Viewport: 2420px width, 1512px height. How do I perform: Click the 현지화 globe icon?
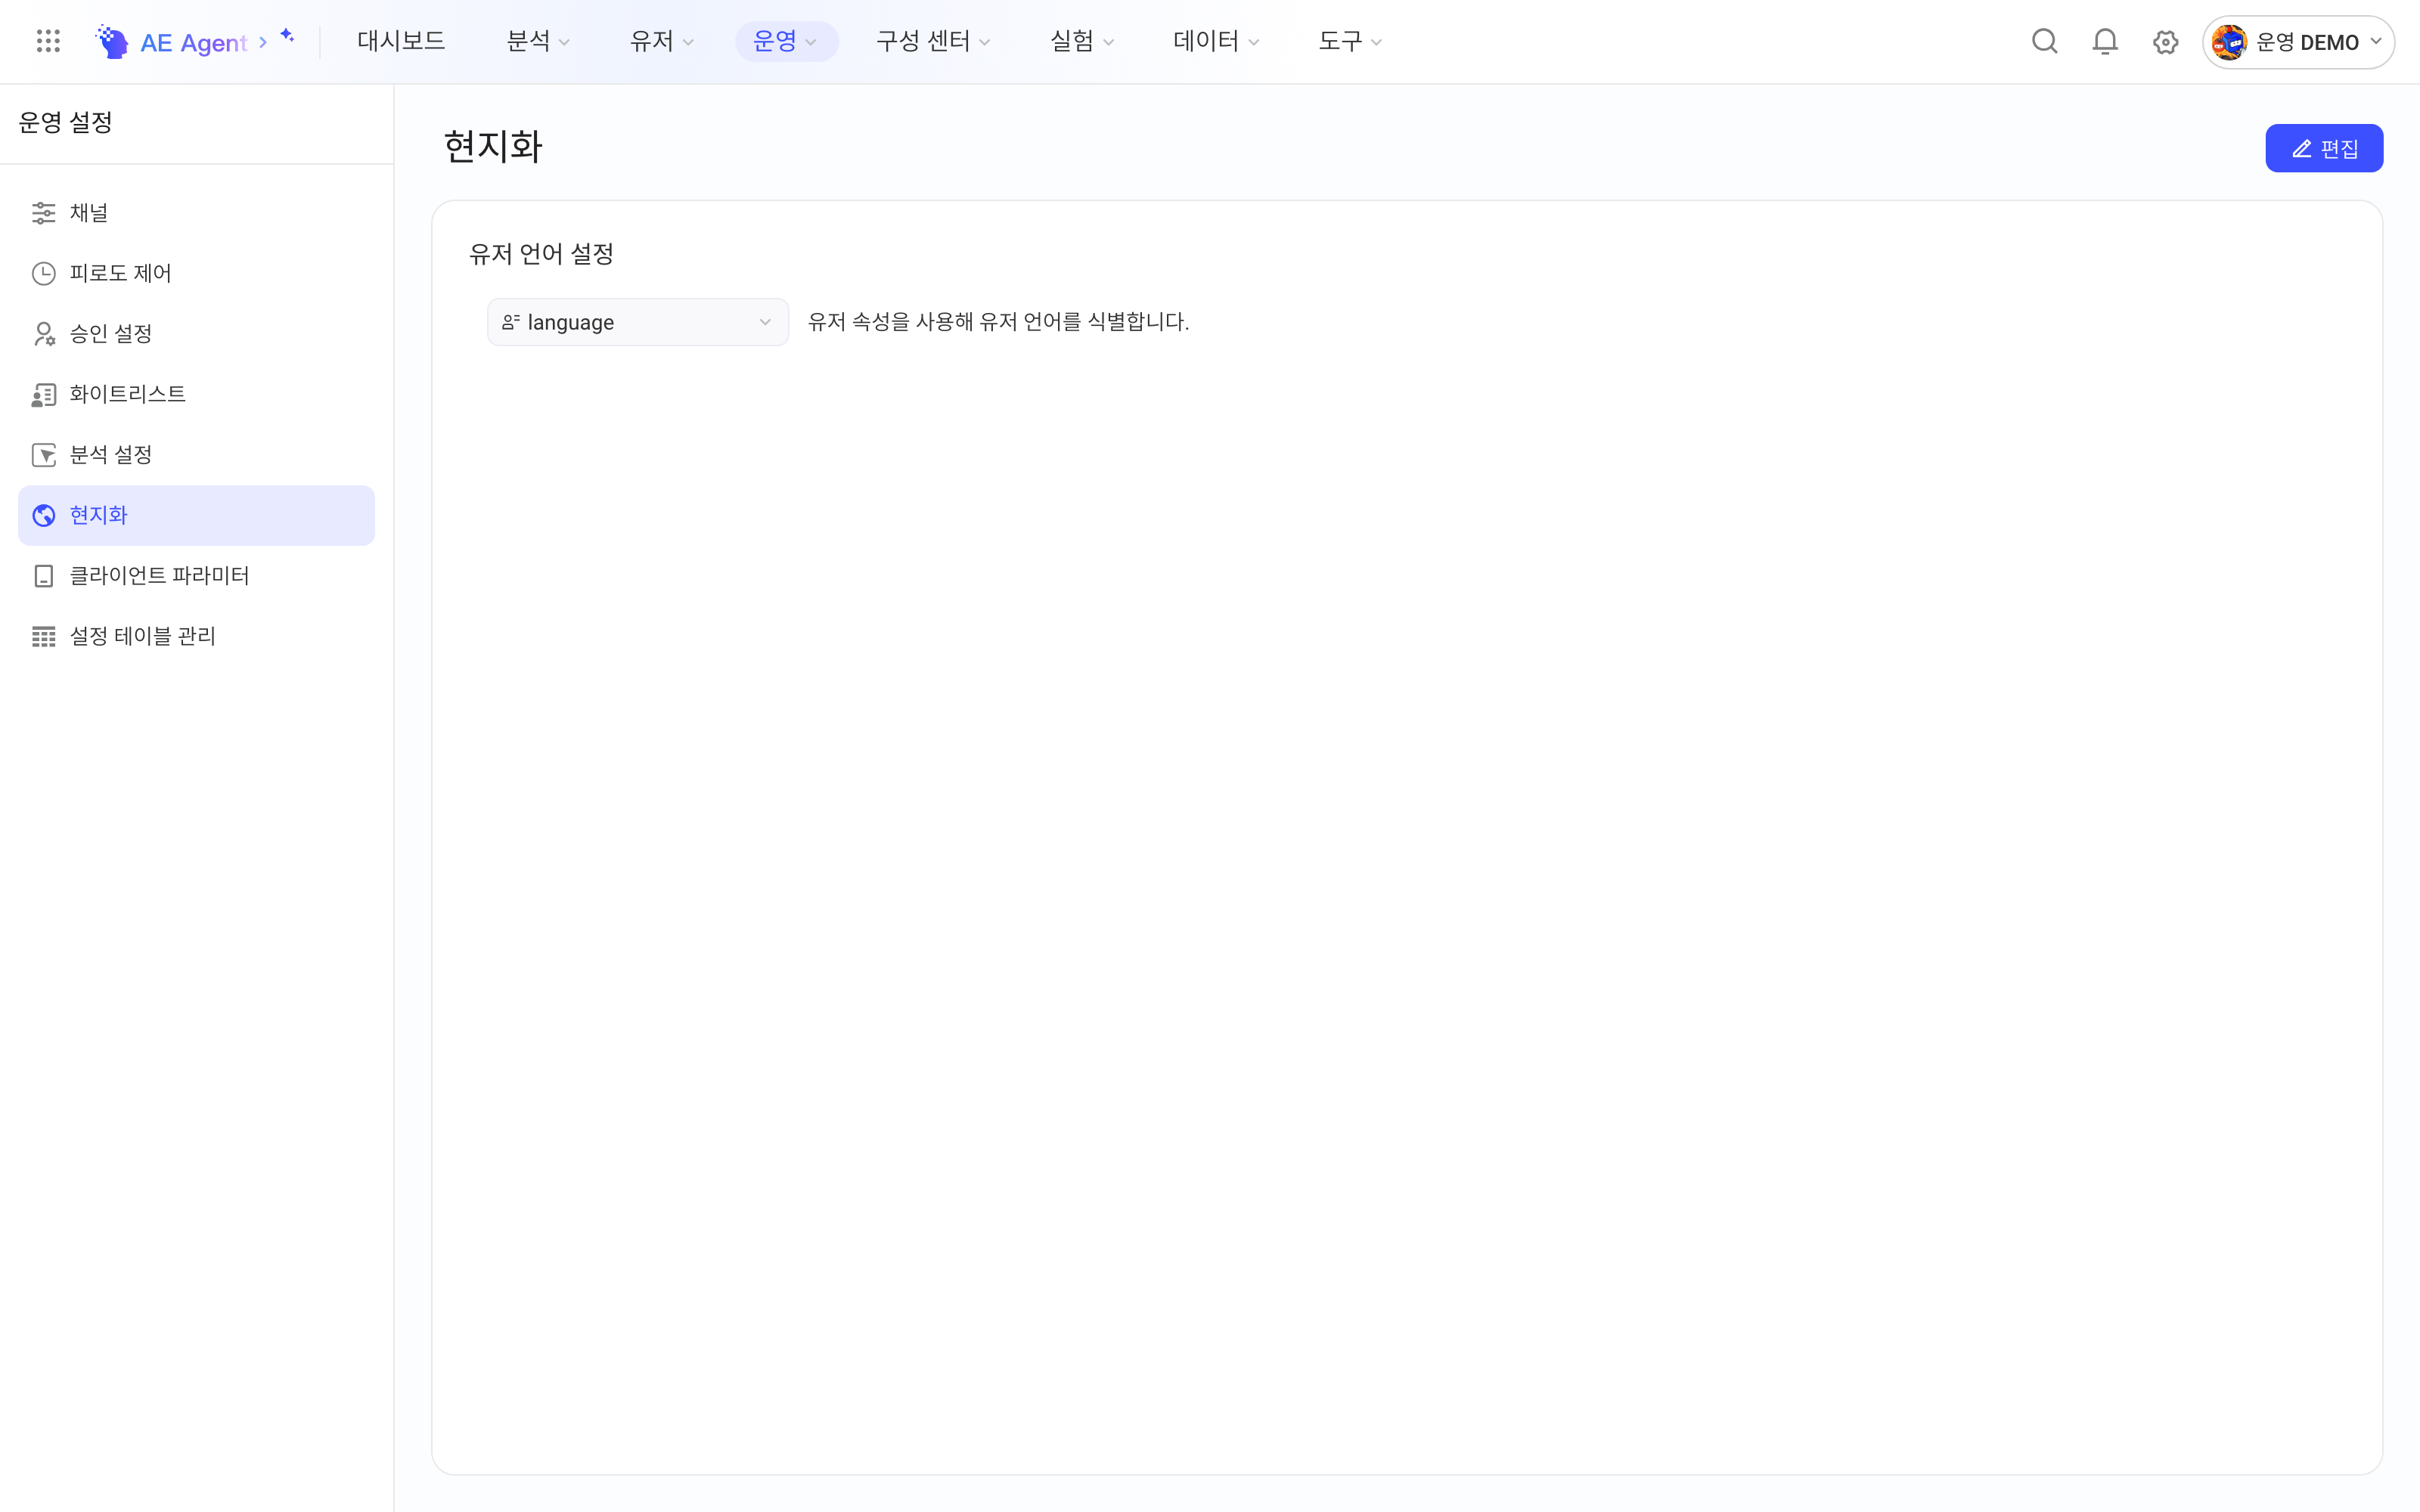(x=44, y=515)
